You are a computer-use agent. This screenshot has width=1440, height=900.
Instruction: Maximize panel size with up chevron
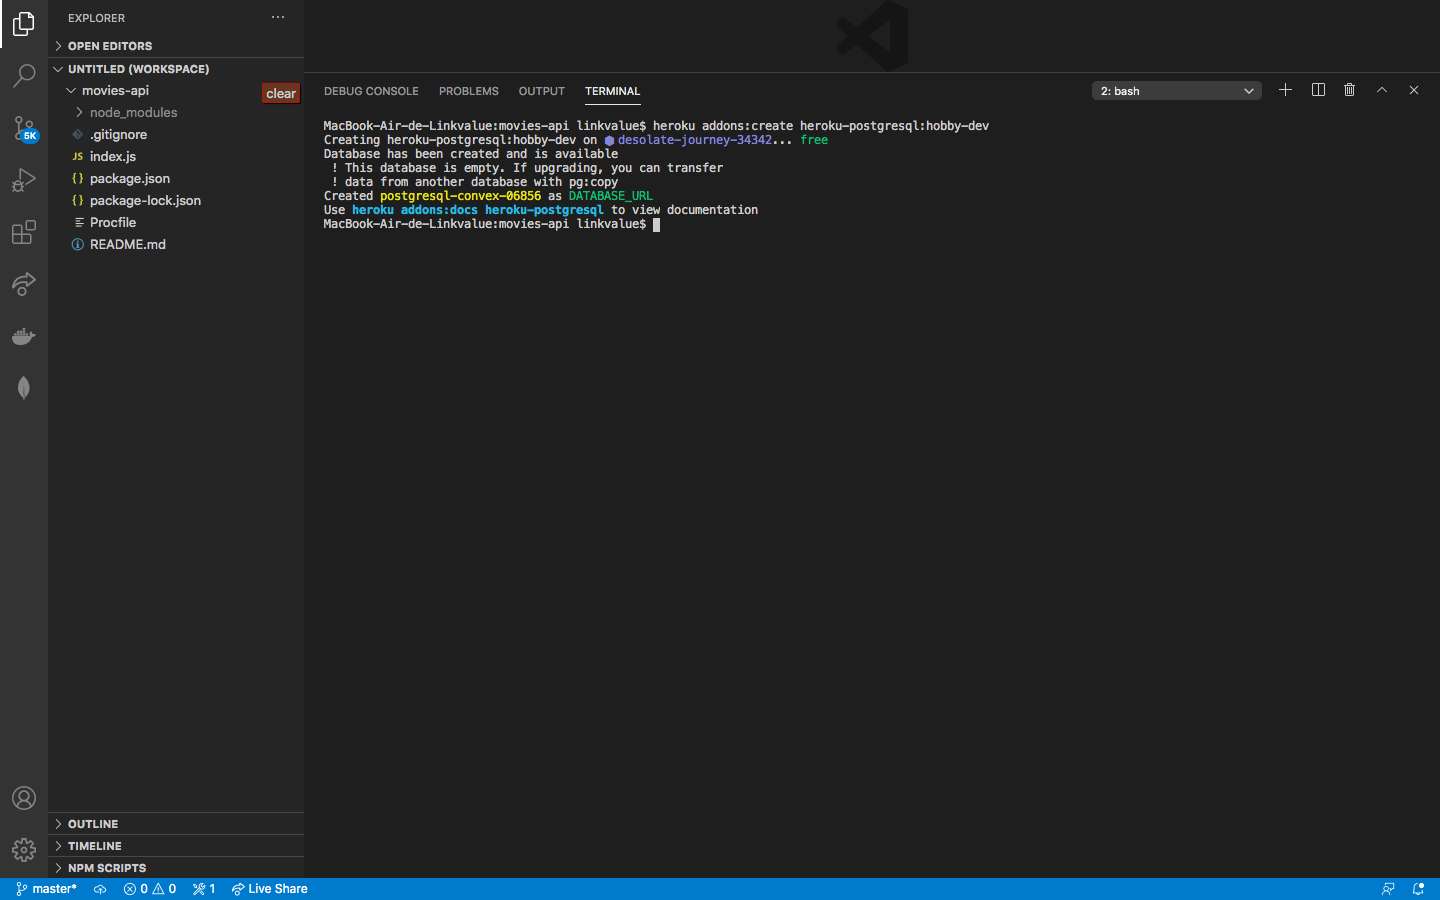point(1382,90)
